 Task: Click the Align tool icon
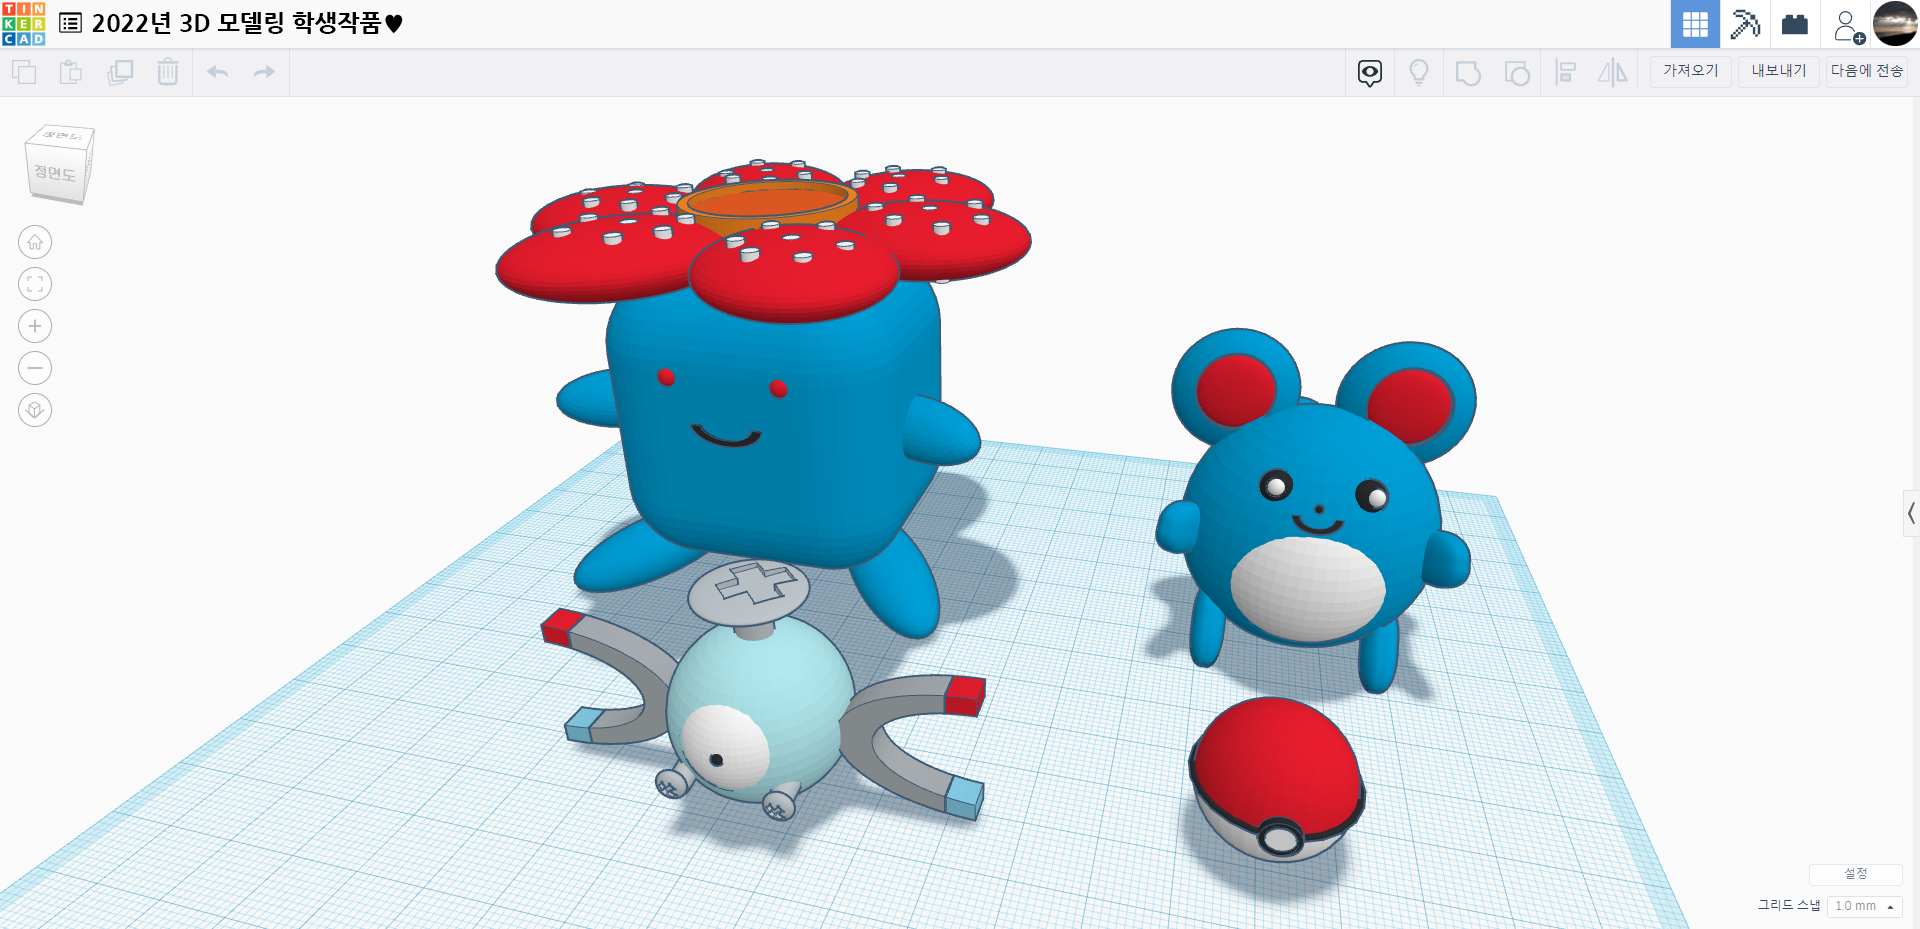1566,73
